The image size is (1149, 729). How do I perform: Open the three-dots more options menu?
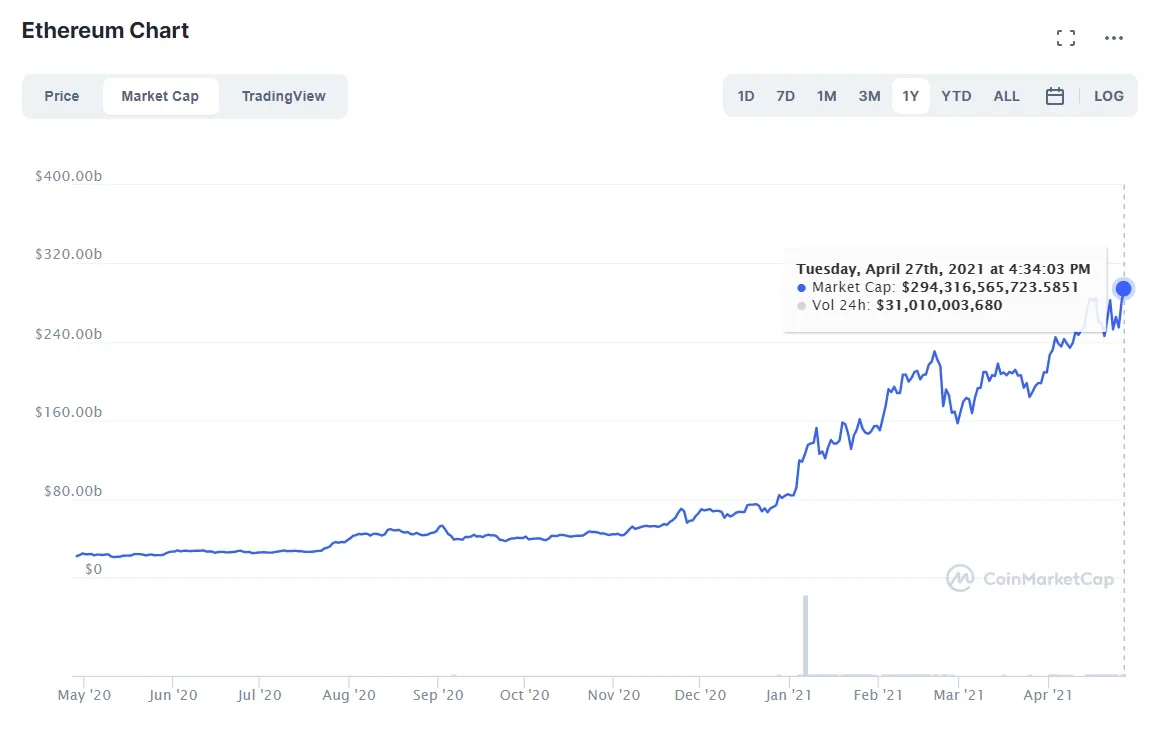click(1114, 38)
